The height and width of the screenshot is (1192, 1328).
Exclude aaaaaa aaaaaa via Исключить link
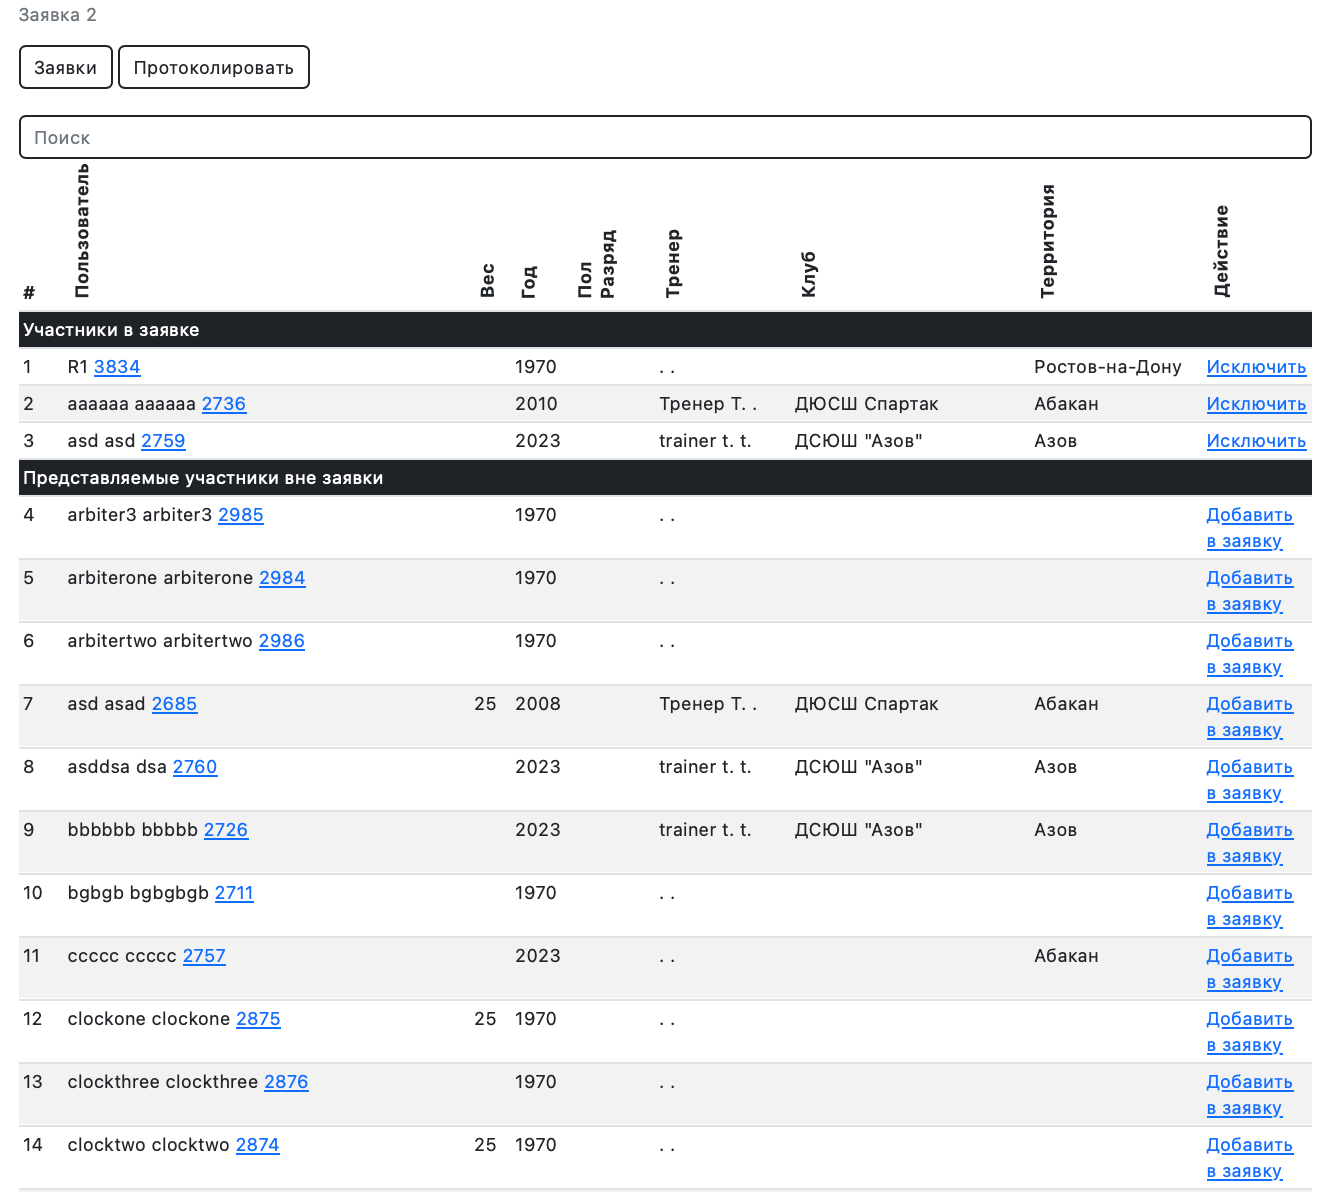[1256, 404]
